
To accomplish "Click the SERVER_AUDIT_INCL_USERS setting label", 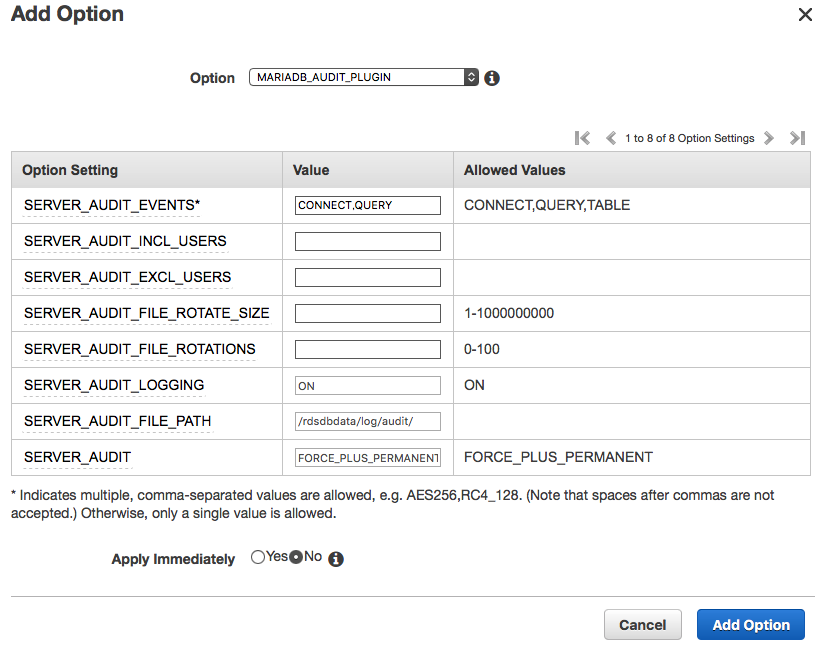I will pos(125,241).
